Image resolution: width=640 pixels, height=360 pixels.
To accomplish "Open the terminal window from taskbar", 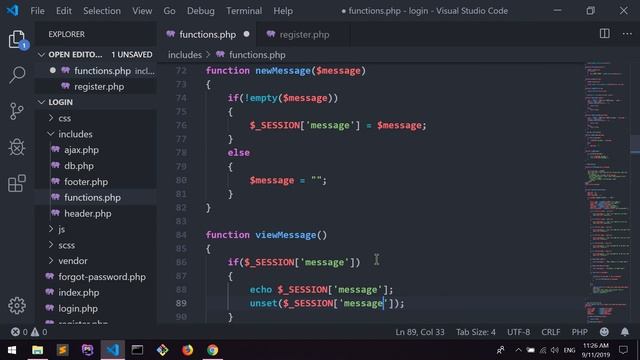I will tap(137, 350).
